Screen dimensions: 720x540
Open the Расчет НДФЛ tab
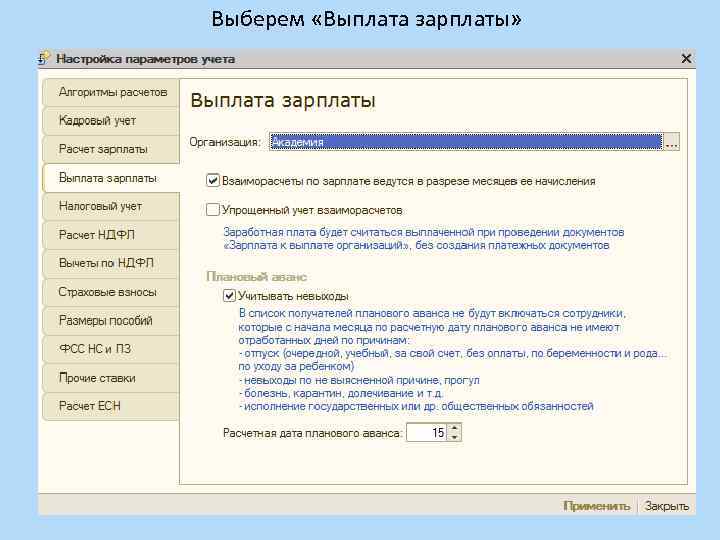(x=111, y=235)
